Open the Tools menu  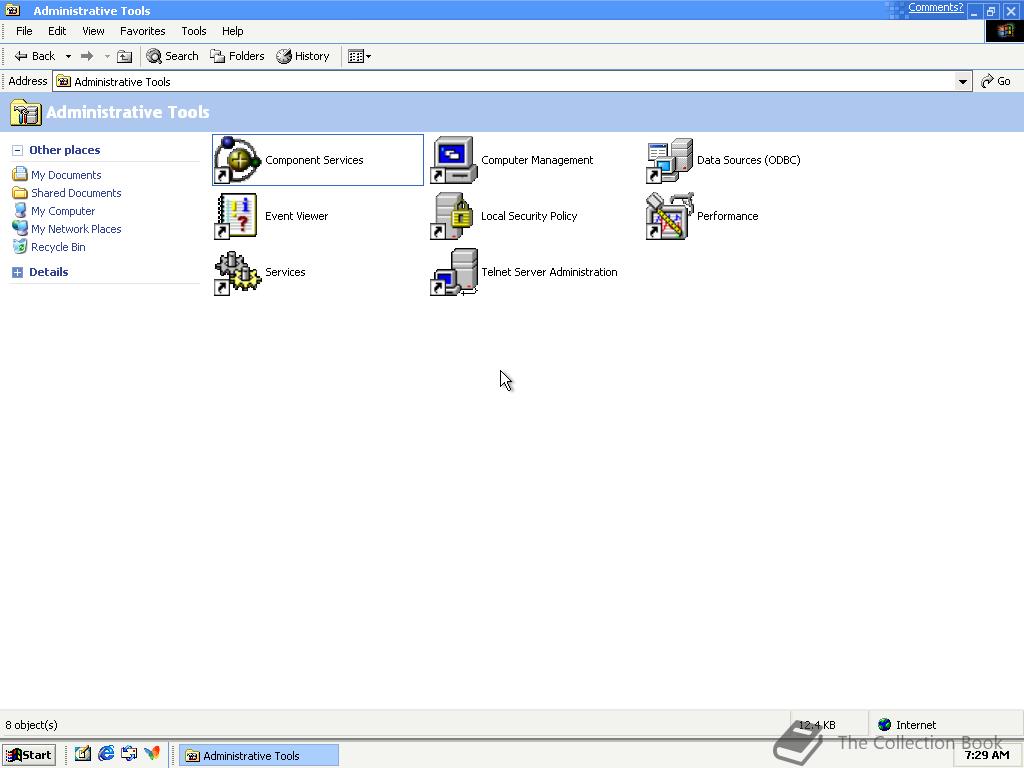click(x=194, y=31)
